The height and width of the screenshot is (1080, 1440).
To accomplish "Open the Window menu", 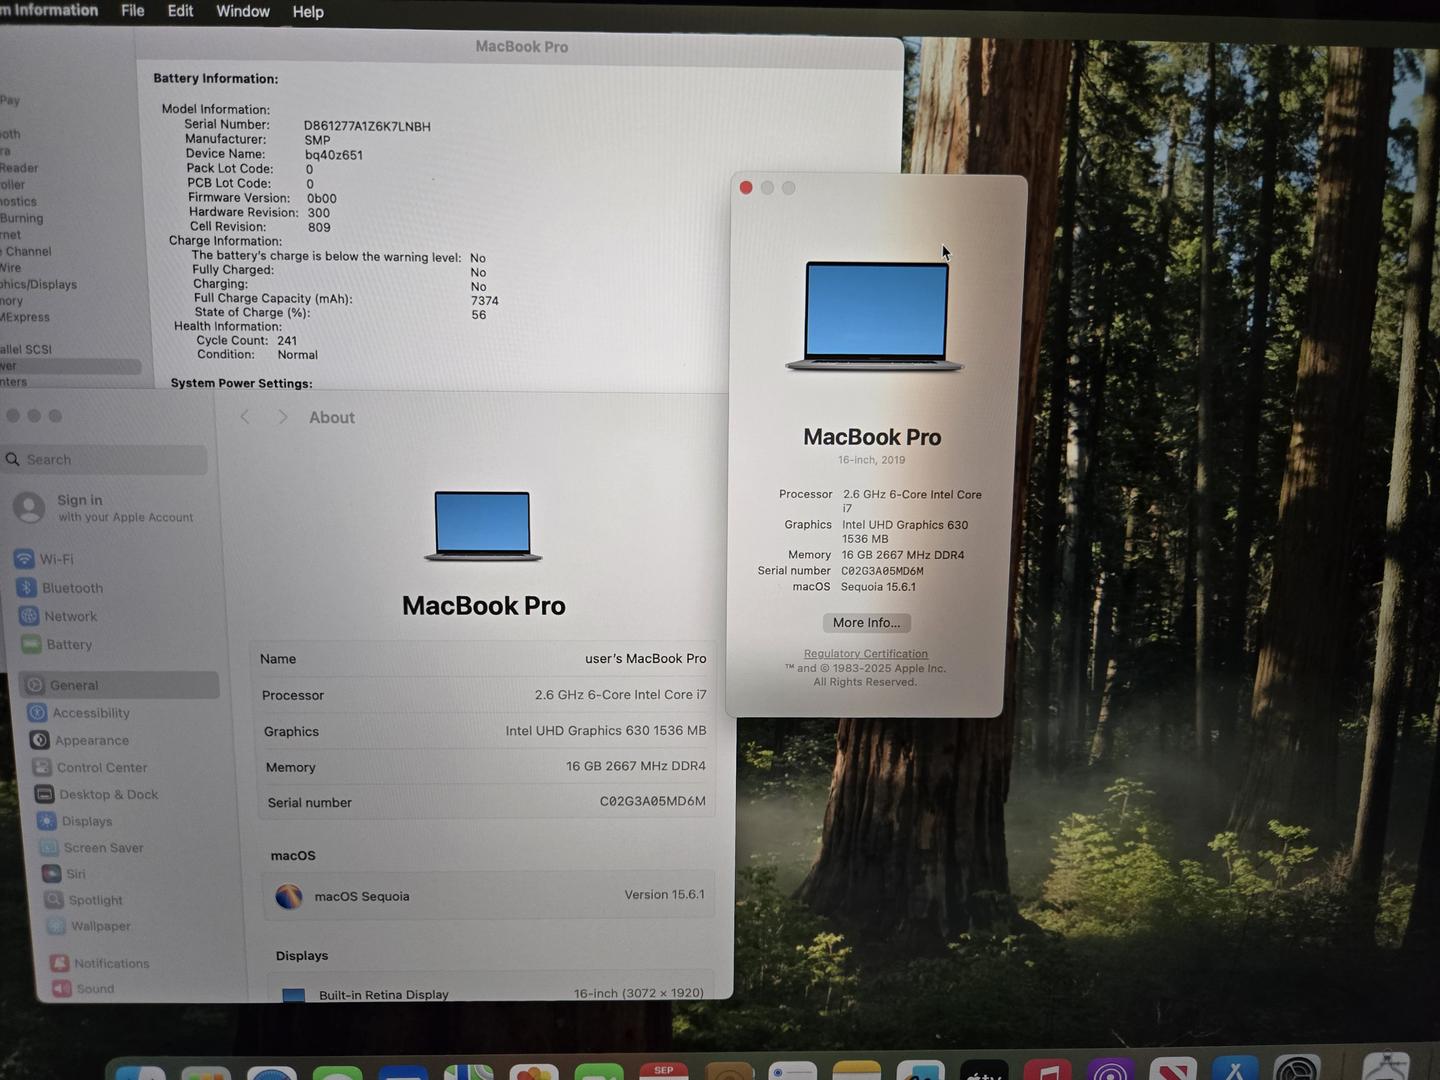I will [x=243, y=11].
